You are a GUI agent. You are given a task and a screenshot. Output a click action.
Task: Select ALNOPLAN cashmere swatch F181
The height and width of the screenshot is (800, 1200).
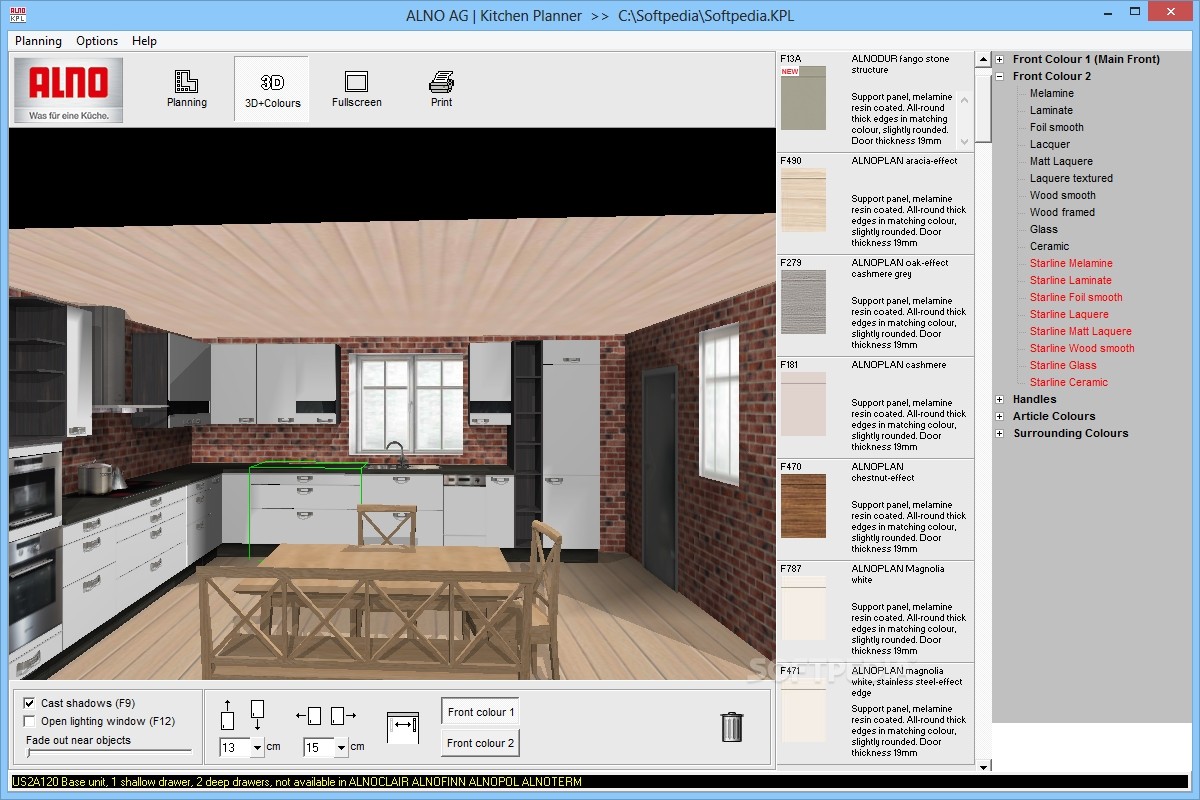tap(803, 404)
